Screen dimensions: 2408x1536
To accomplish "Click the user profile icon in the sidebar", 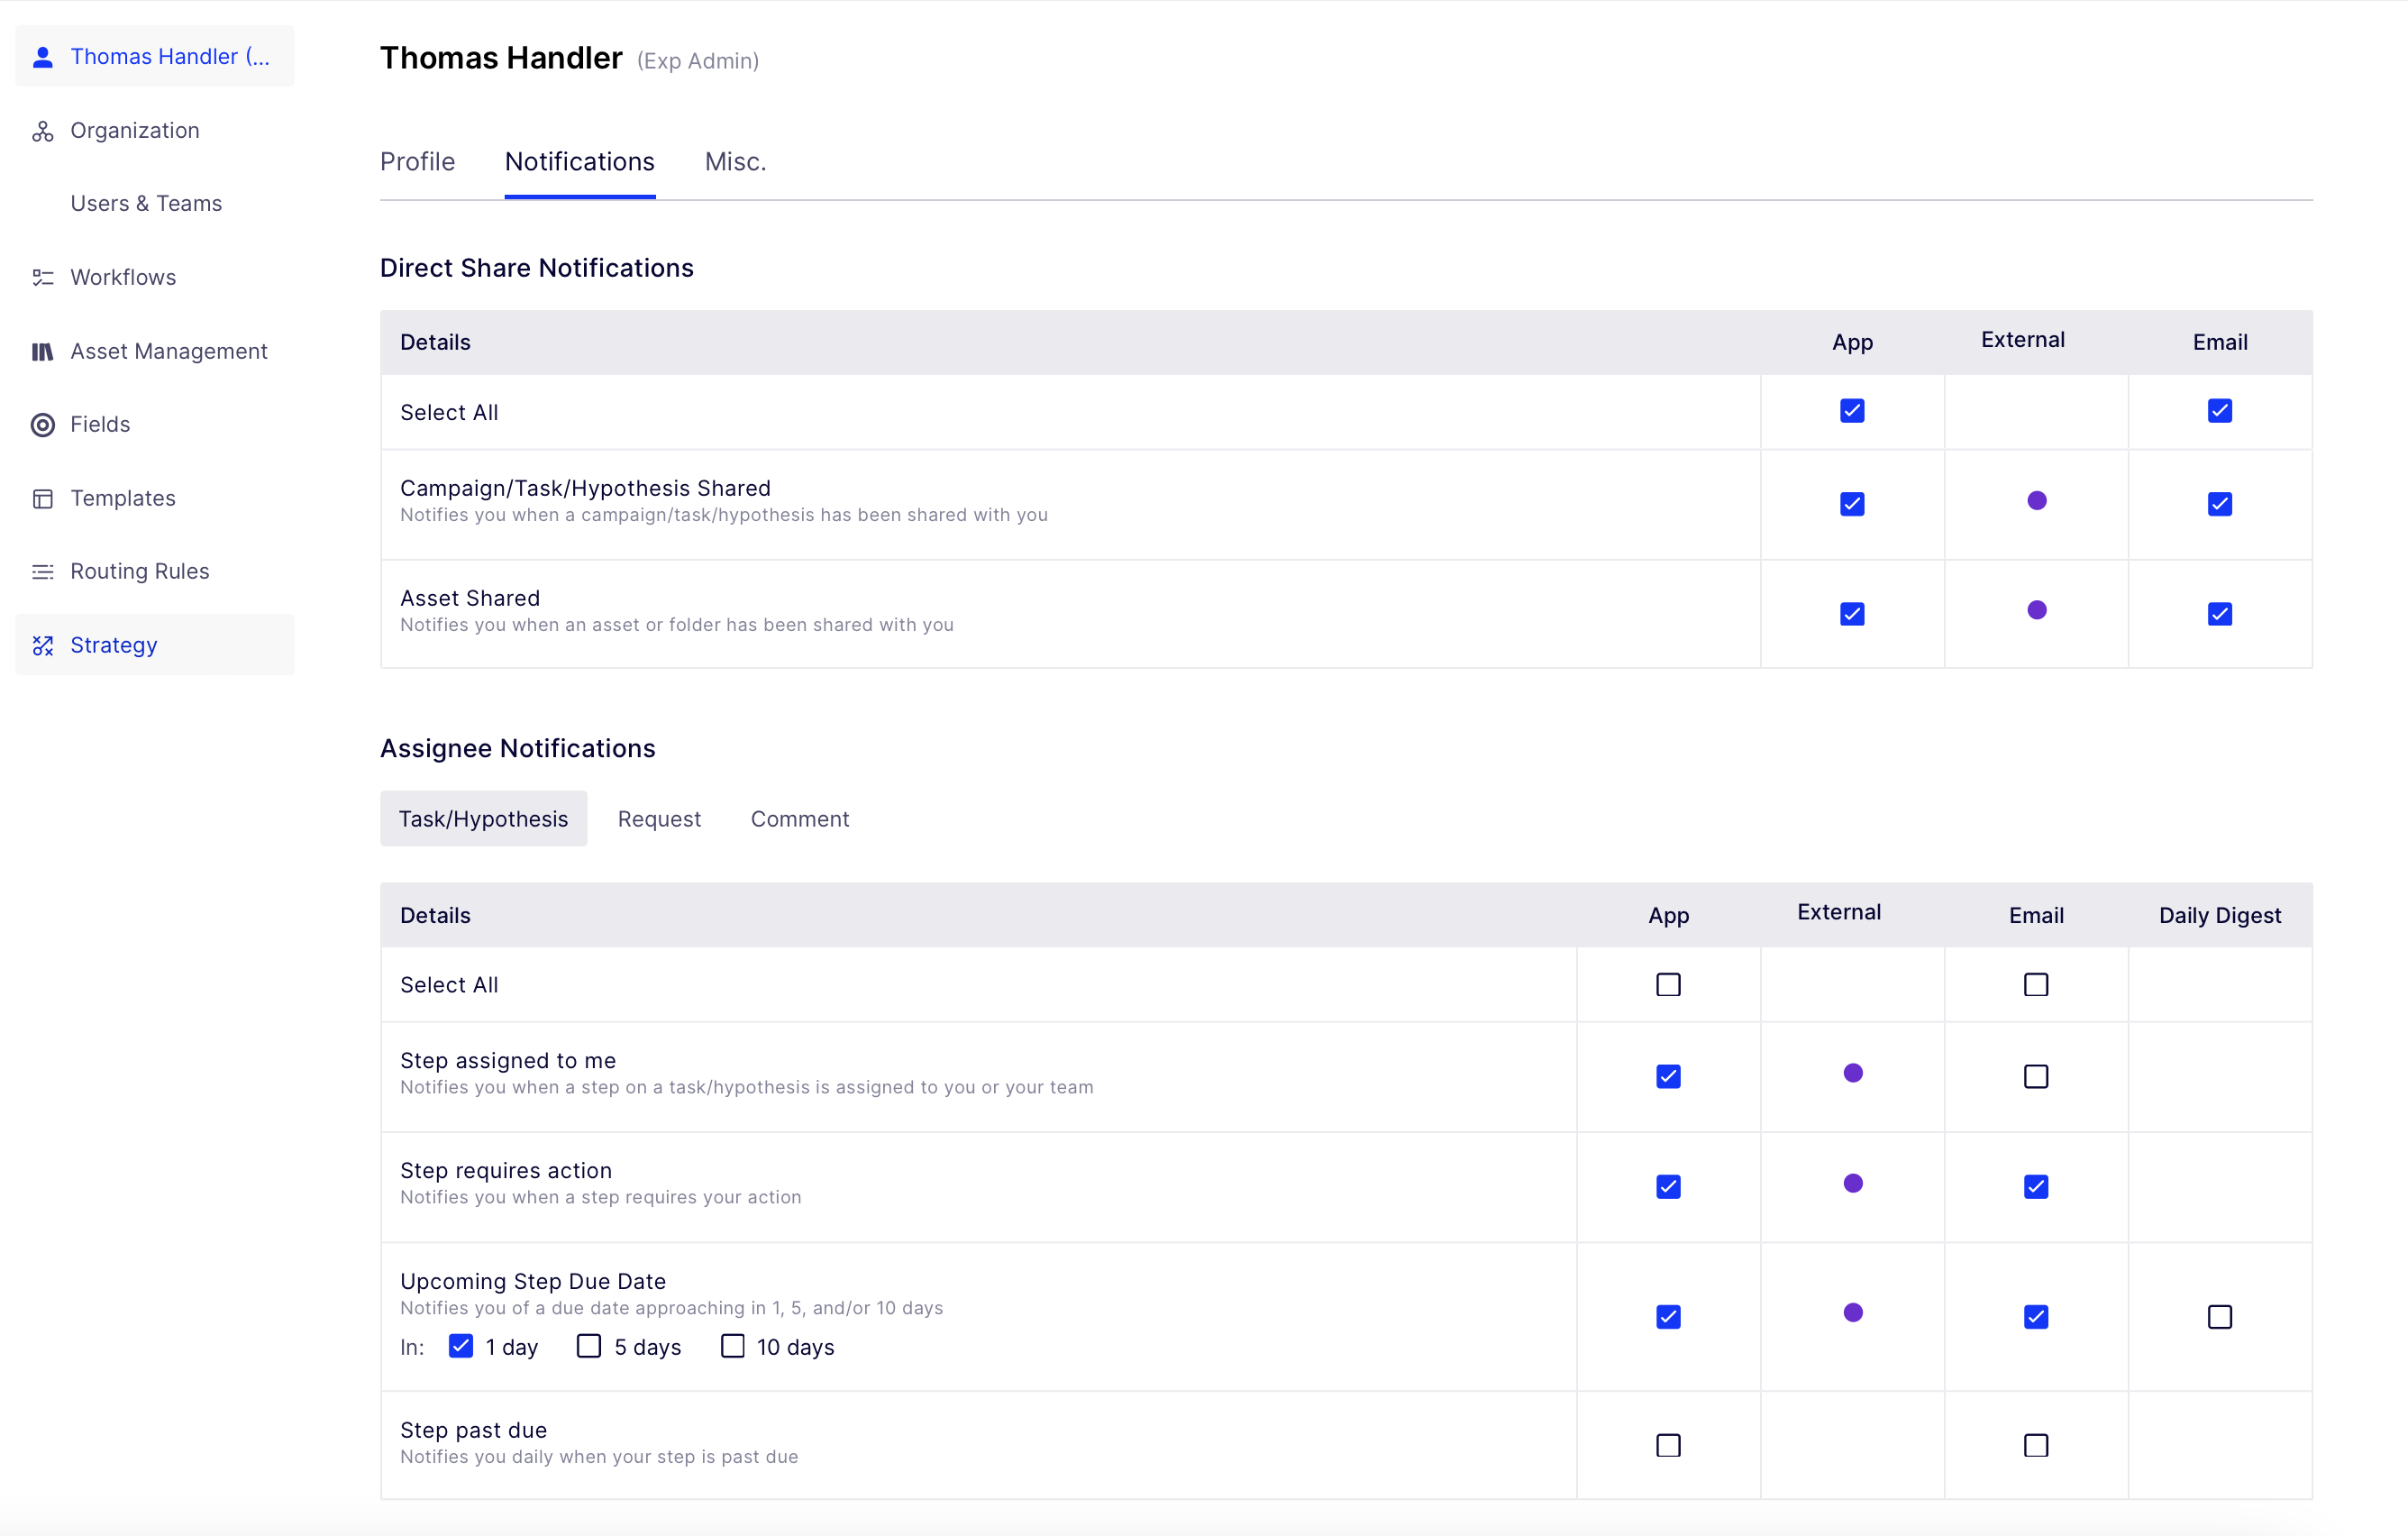I will [42, 57].
